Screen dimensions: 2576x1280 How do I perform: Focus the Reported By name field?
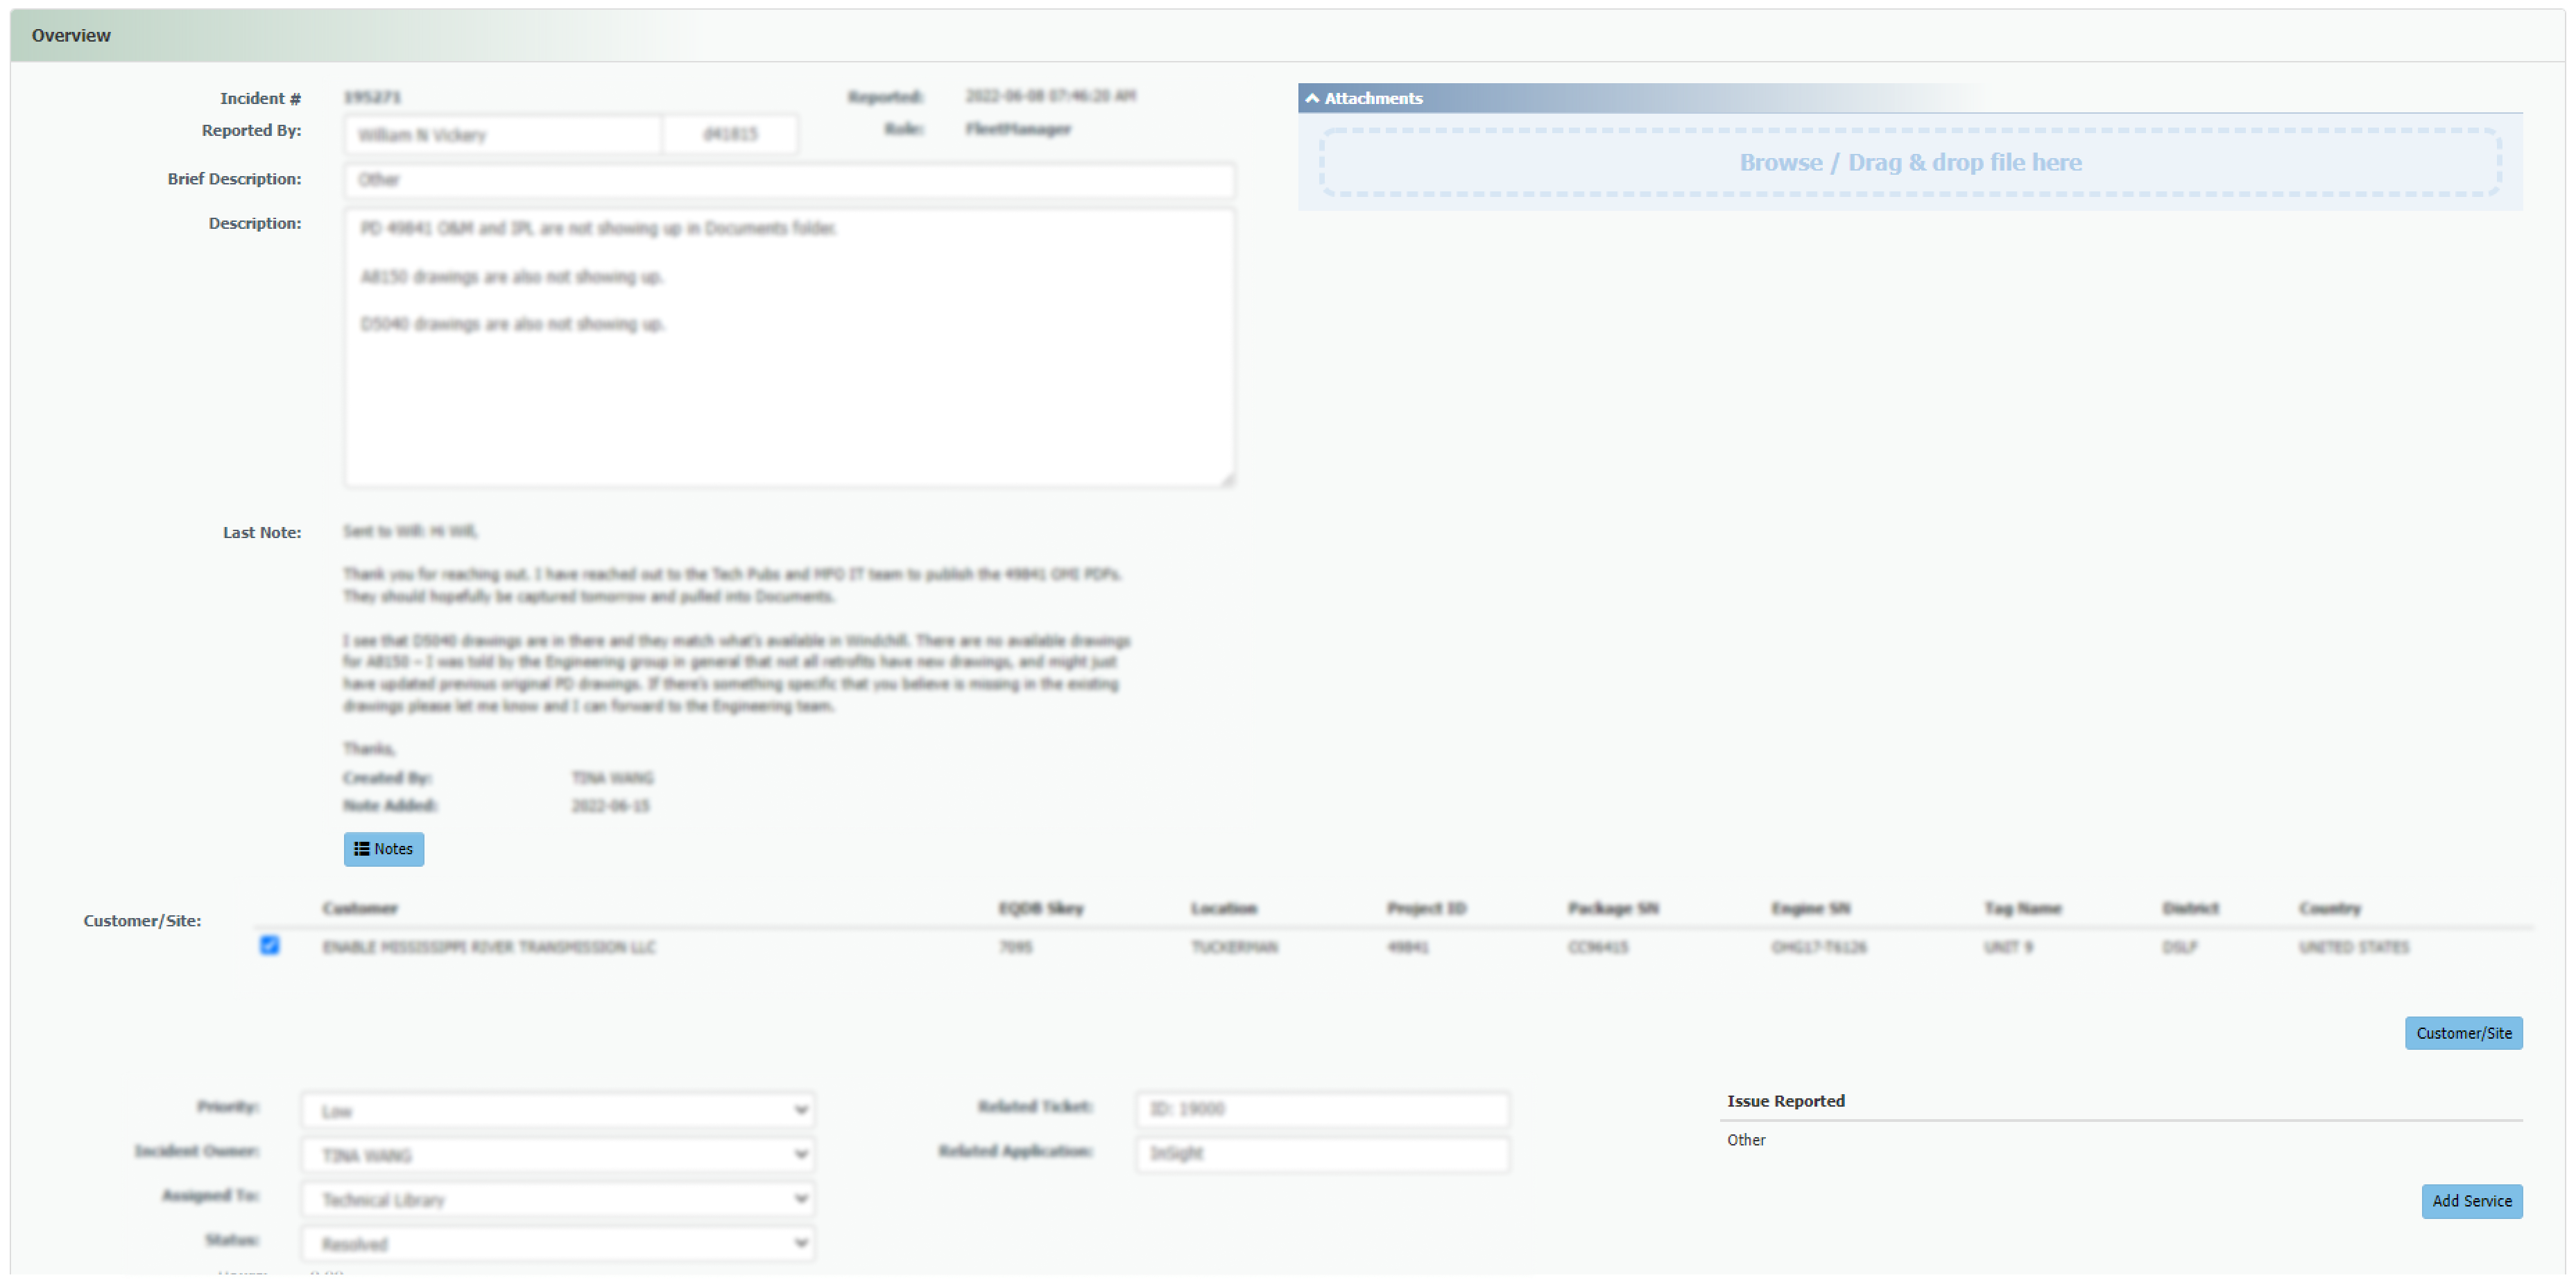click(502, 135)
